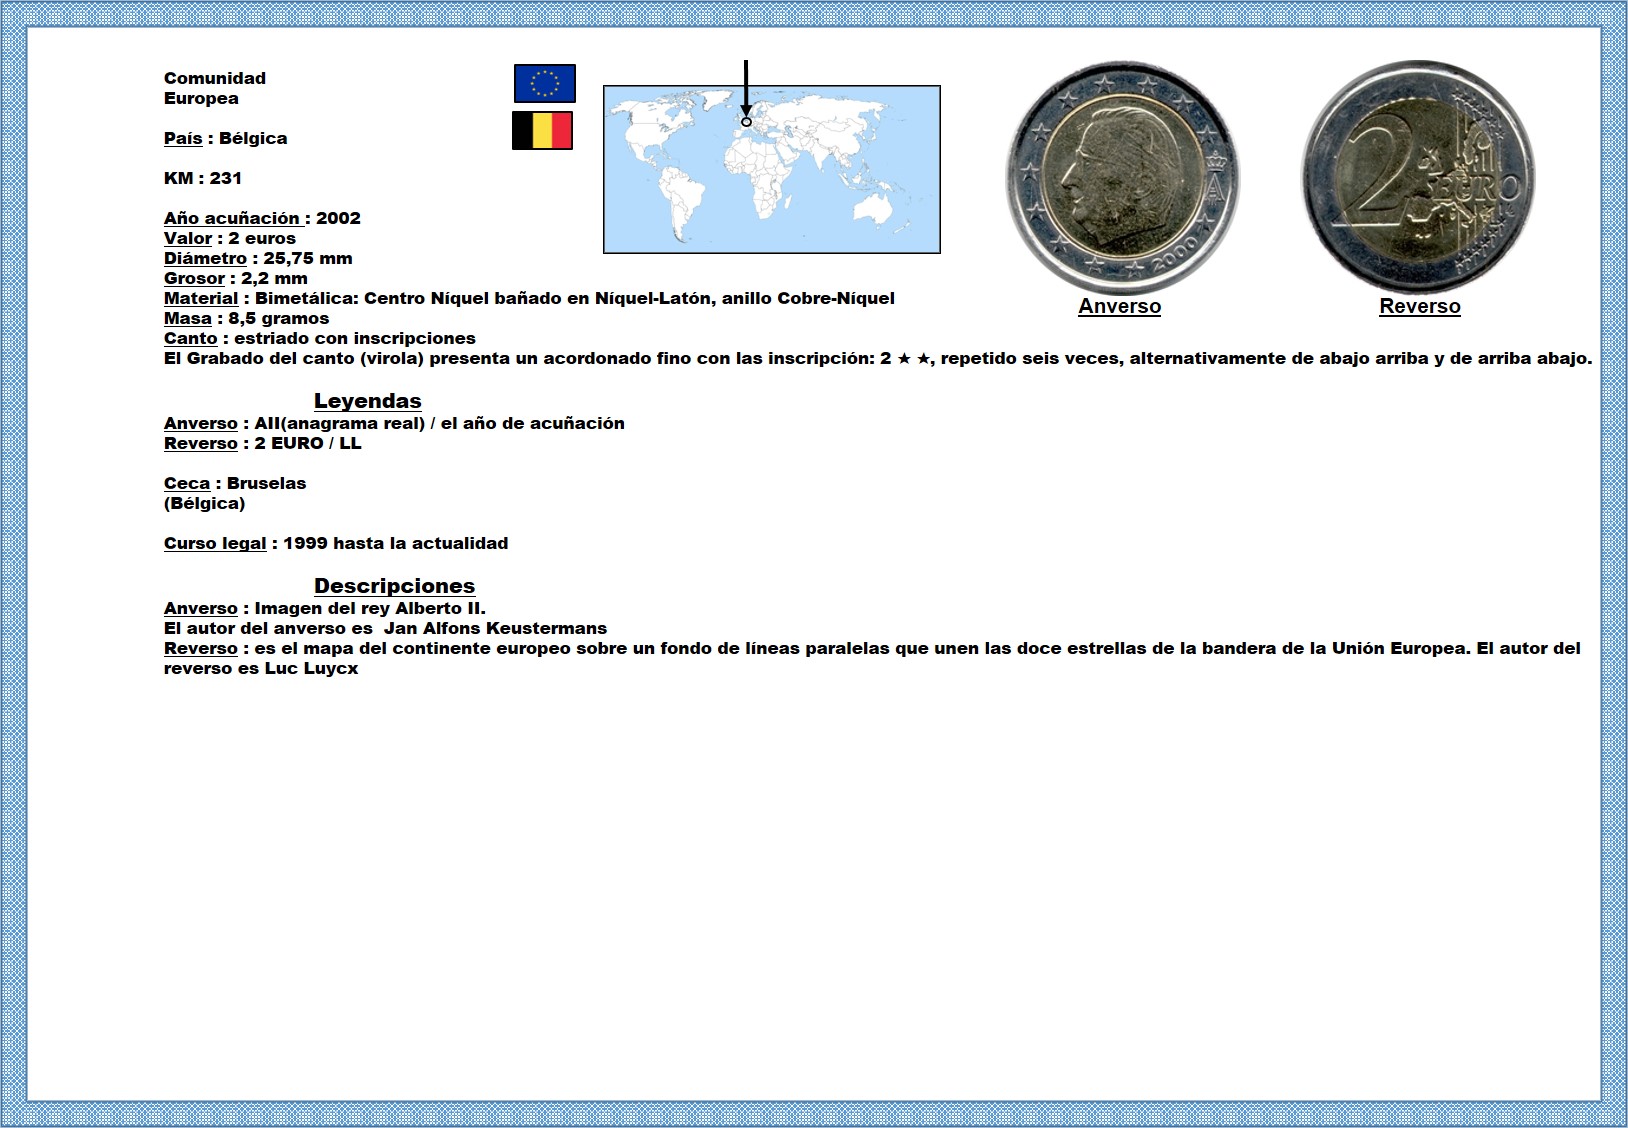This screenshot has width=1628, height=1128.
Task: Click the Leyendas section heading
Action: pos(367,401)
